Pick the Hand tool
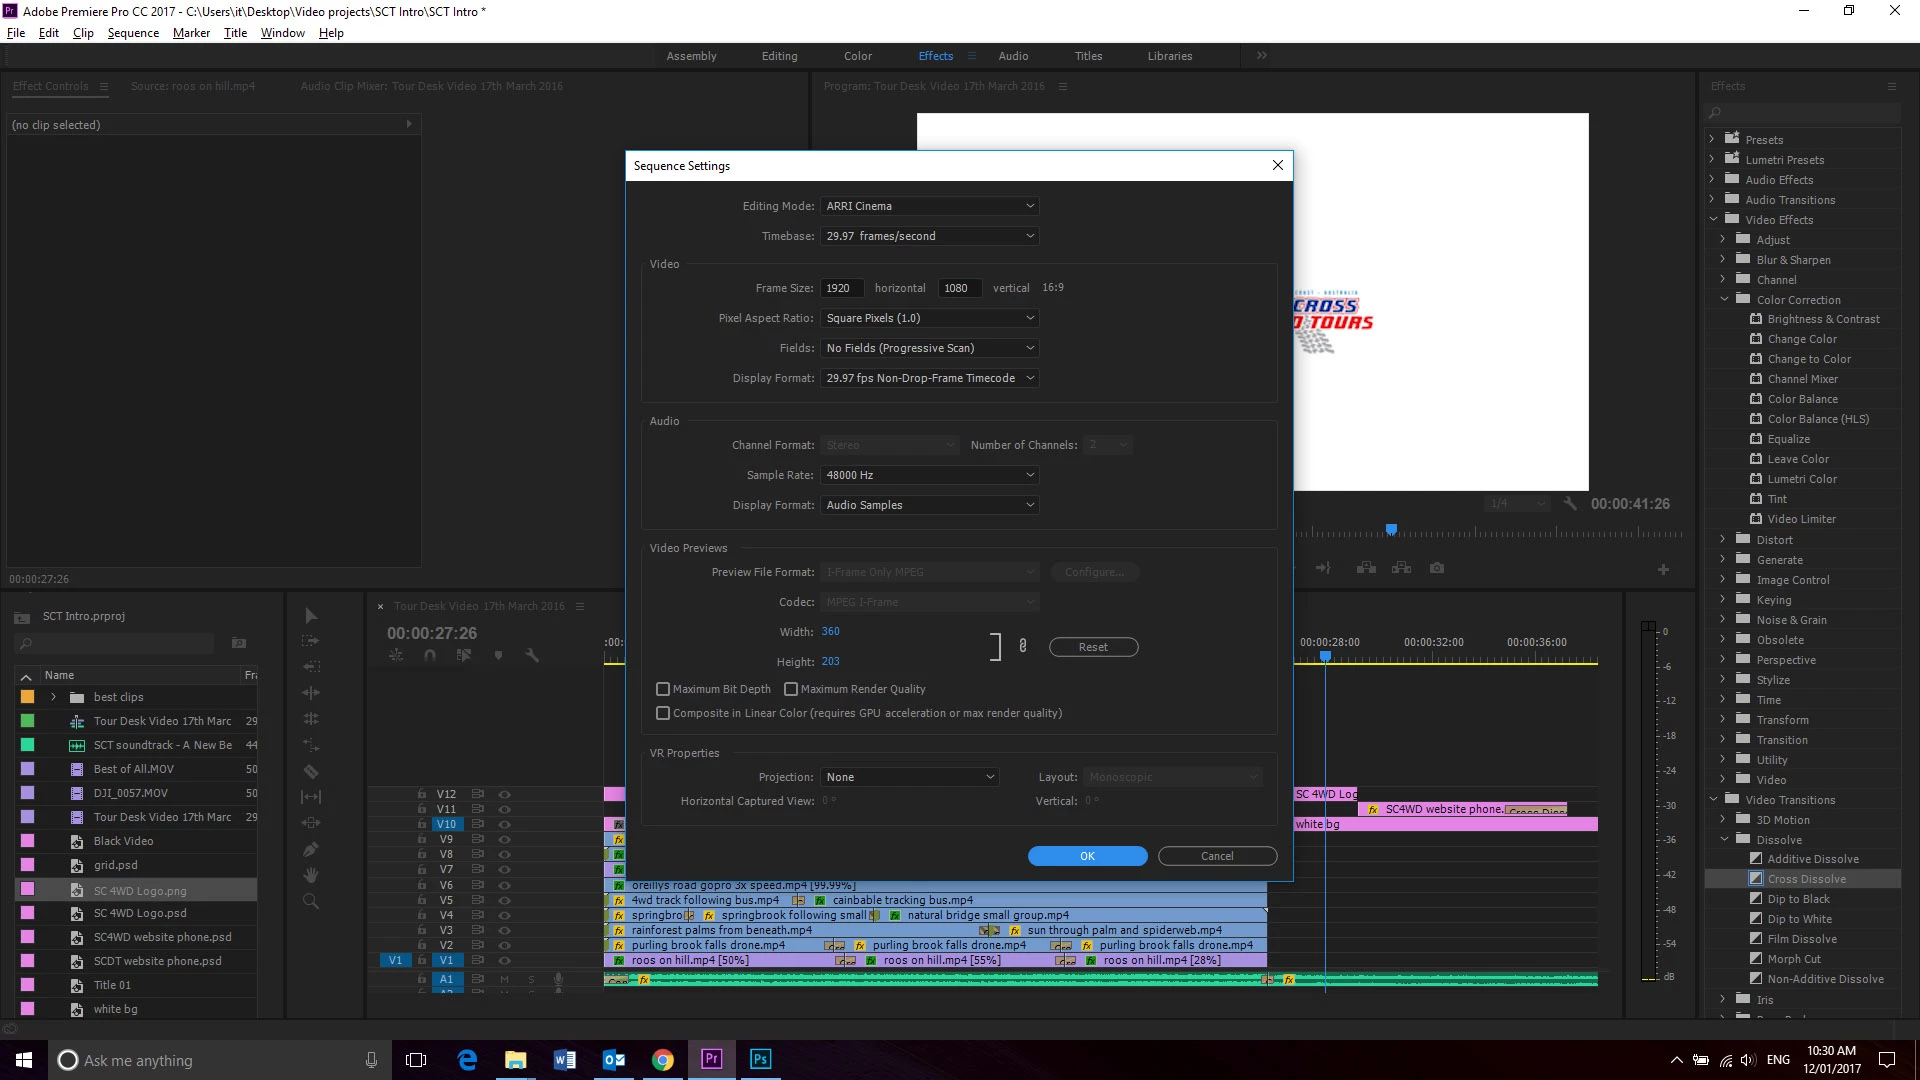1920x1080 pixels. [311, 875]
